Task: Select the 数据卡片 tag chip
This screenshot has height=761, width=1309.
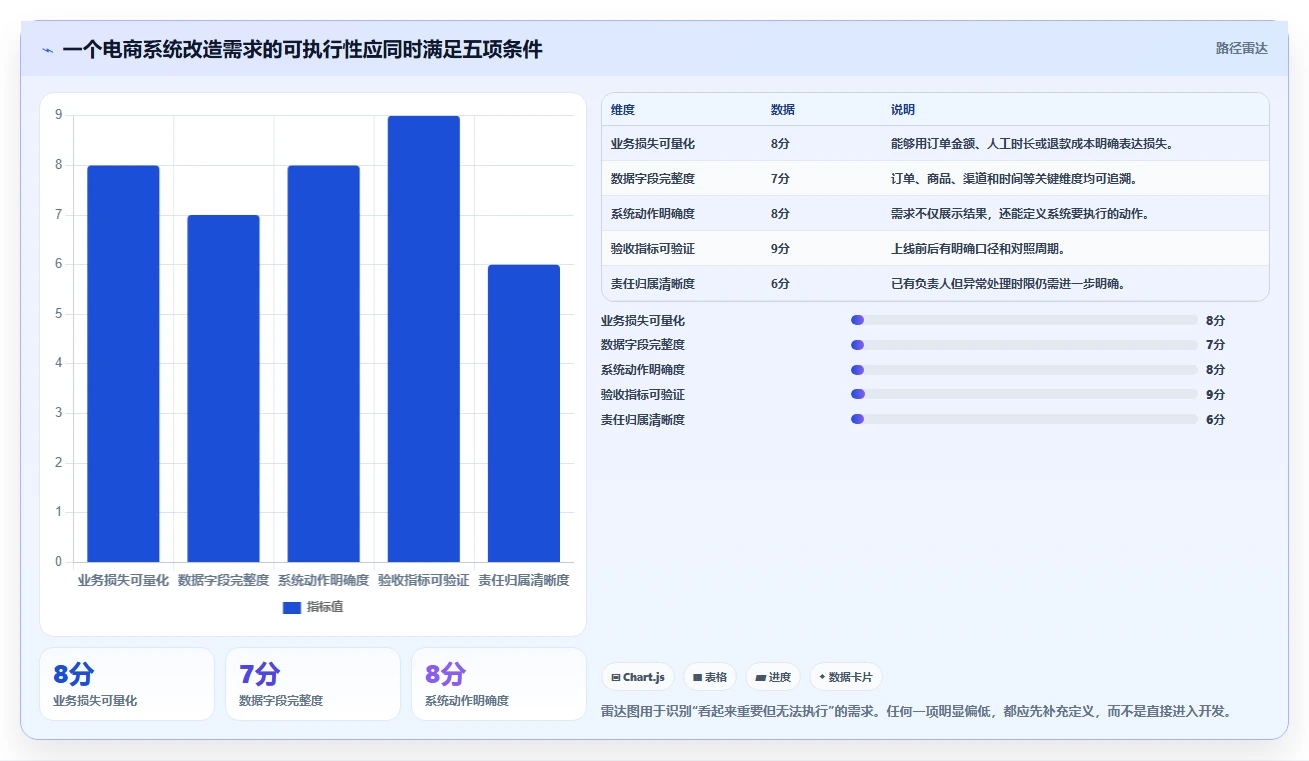Action: (846, 677)
